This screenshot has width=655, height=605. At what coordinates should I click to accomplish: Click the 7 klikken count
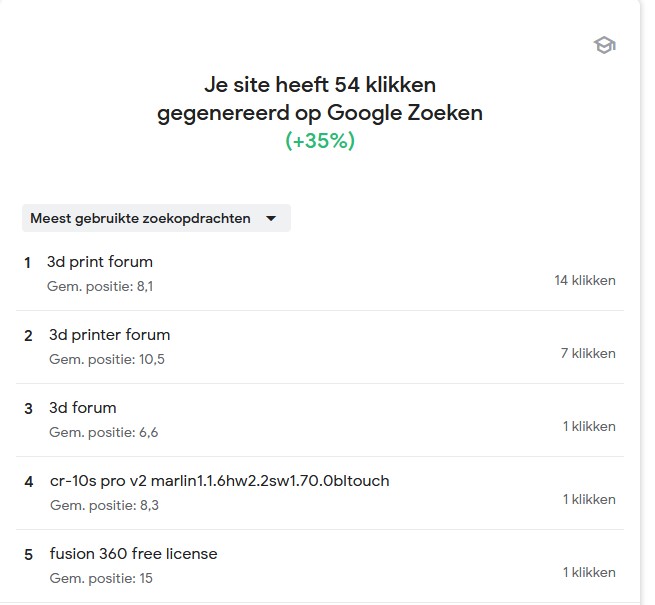point(588,353)
